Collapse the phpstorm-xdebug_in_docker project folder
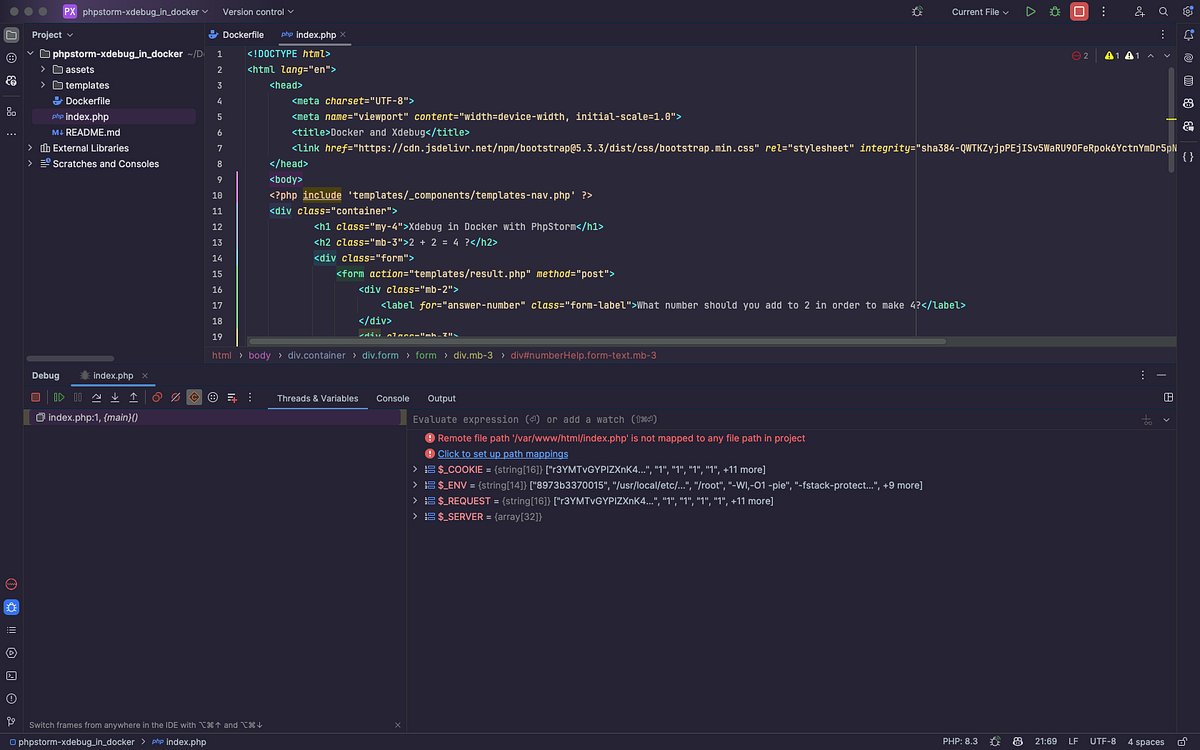This screenshot has height=750, width=1200. pos(30,53)
